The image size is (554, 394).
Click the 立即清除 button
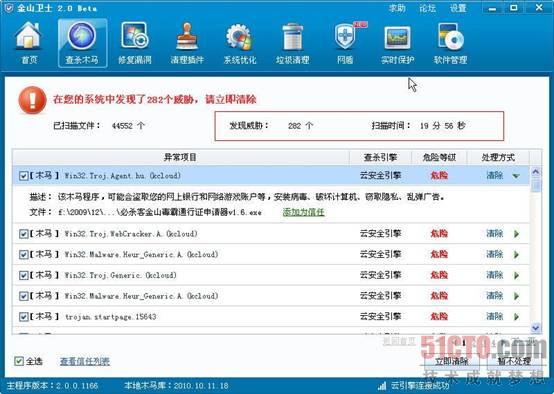tap(452, 361)
